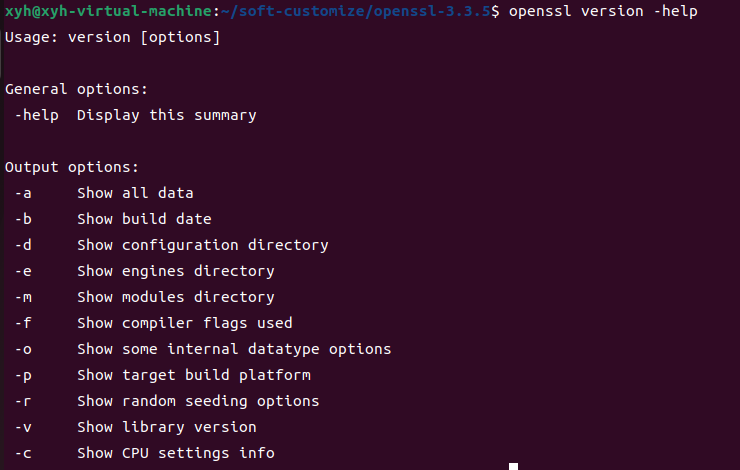Click the "Show target build platform" line
740x470 pixels.
(x=193, y=375)
